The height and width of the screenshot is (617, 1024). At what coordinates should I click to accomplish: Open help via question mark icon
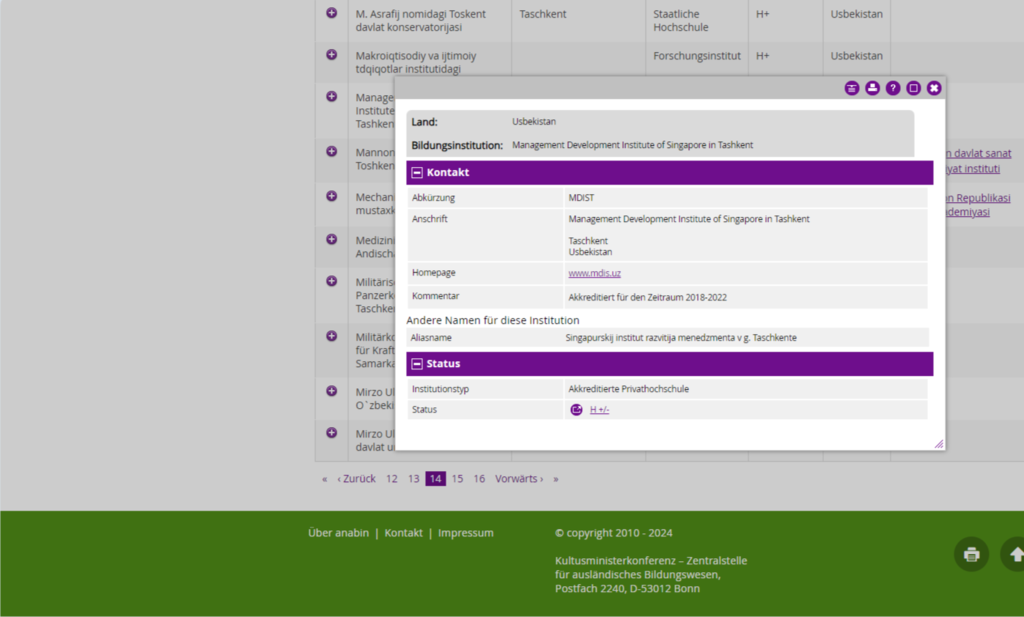893,88
